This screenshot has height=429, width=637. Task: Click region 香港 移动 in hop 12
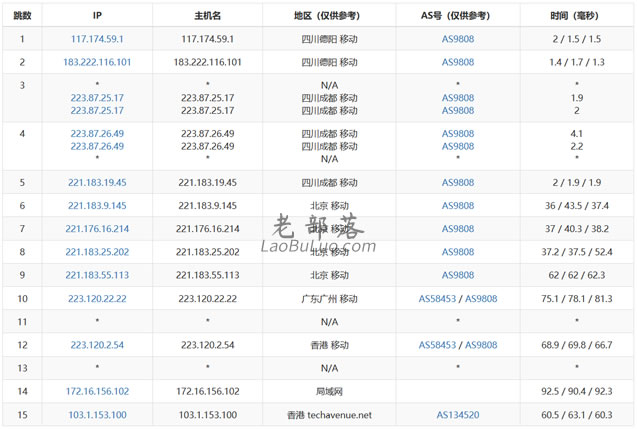329,345
